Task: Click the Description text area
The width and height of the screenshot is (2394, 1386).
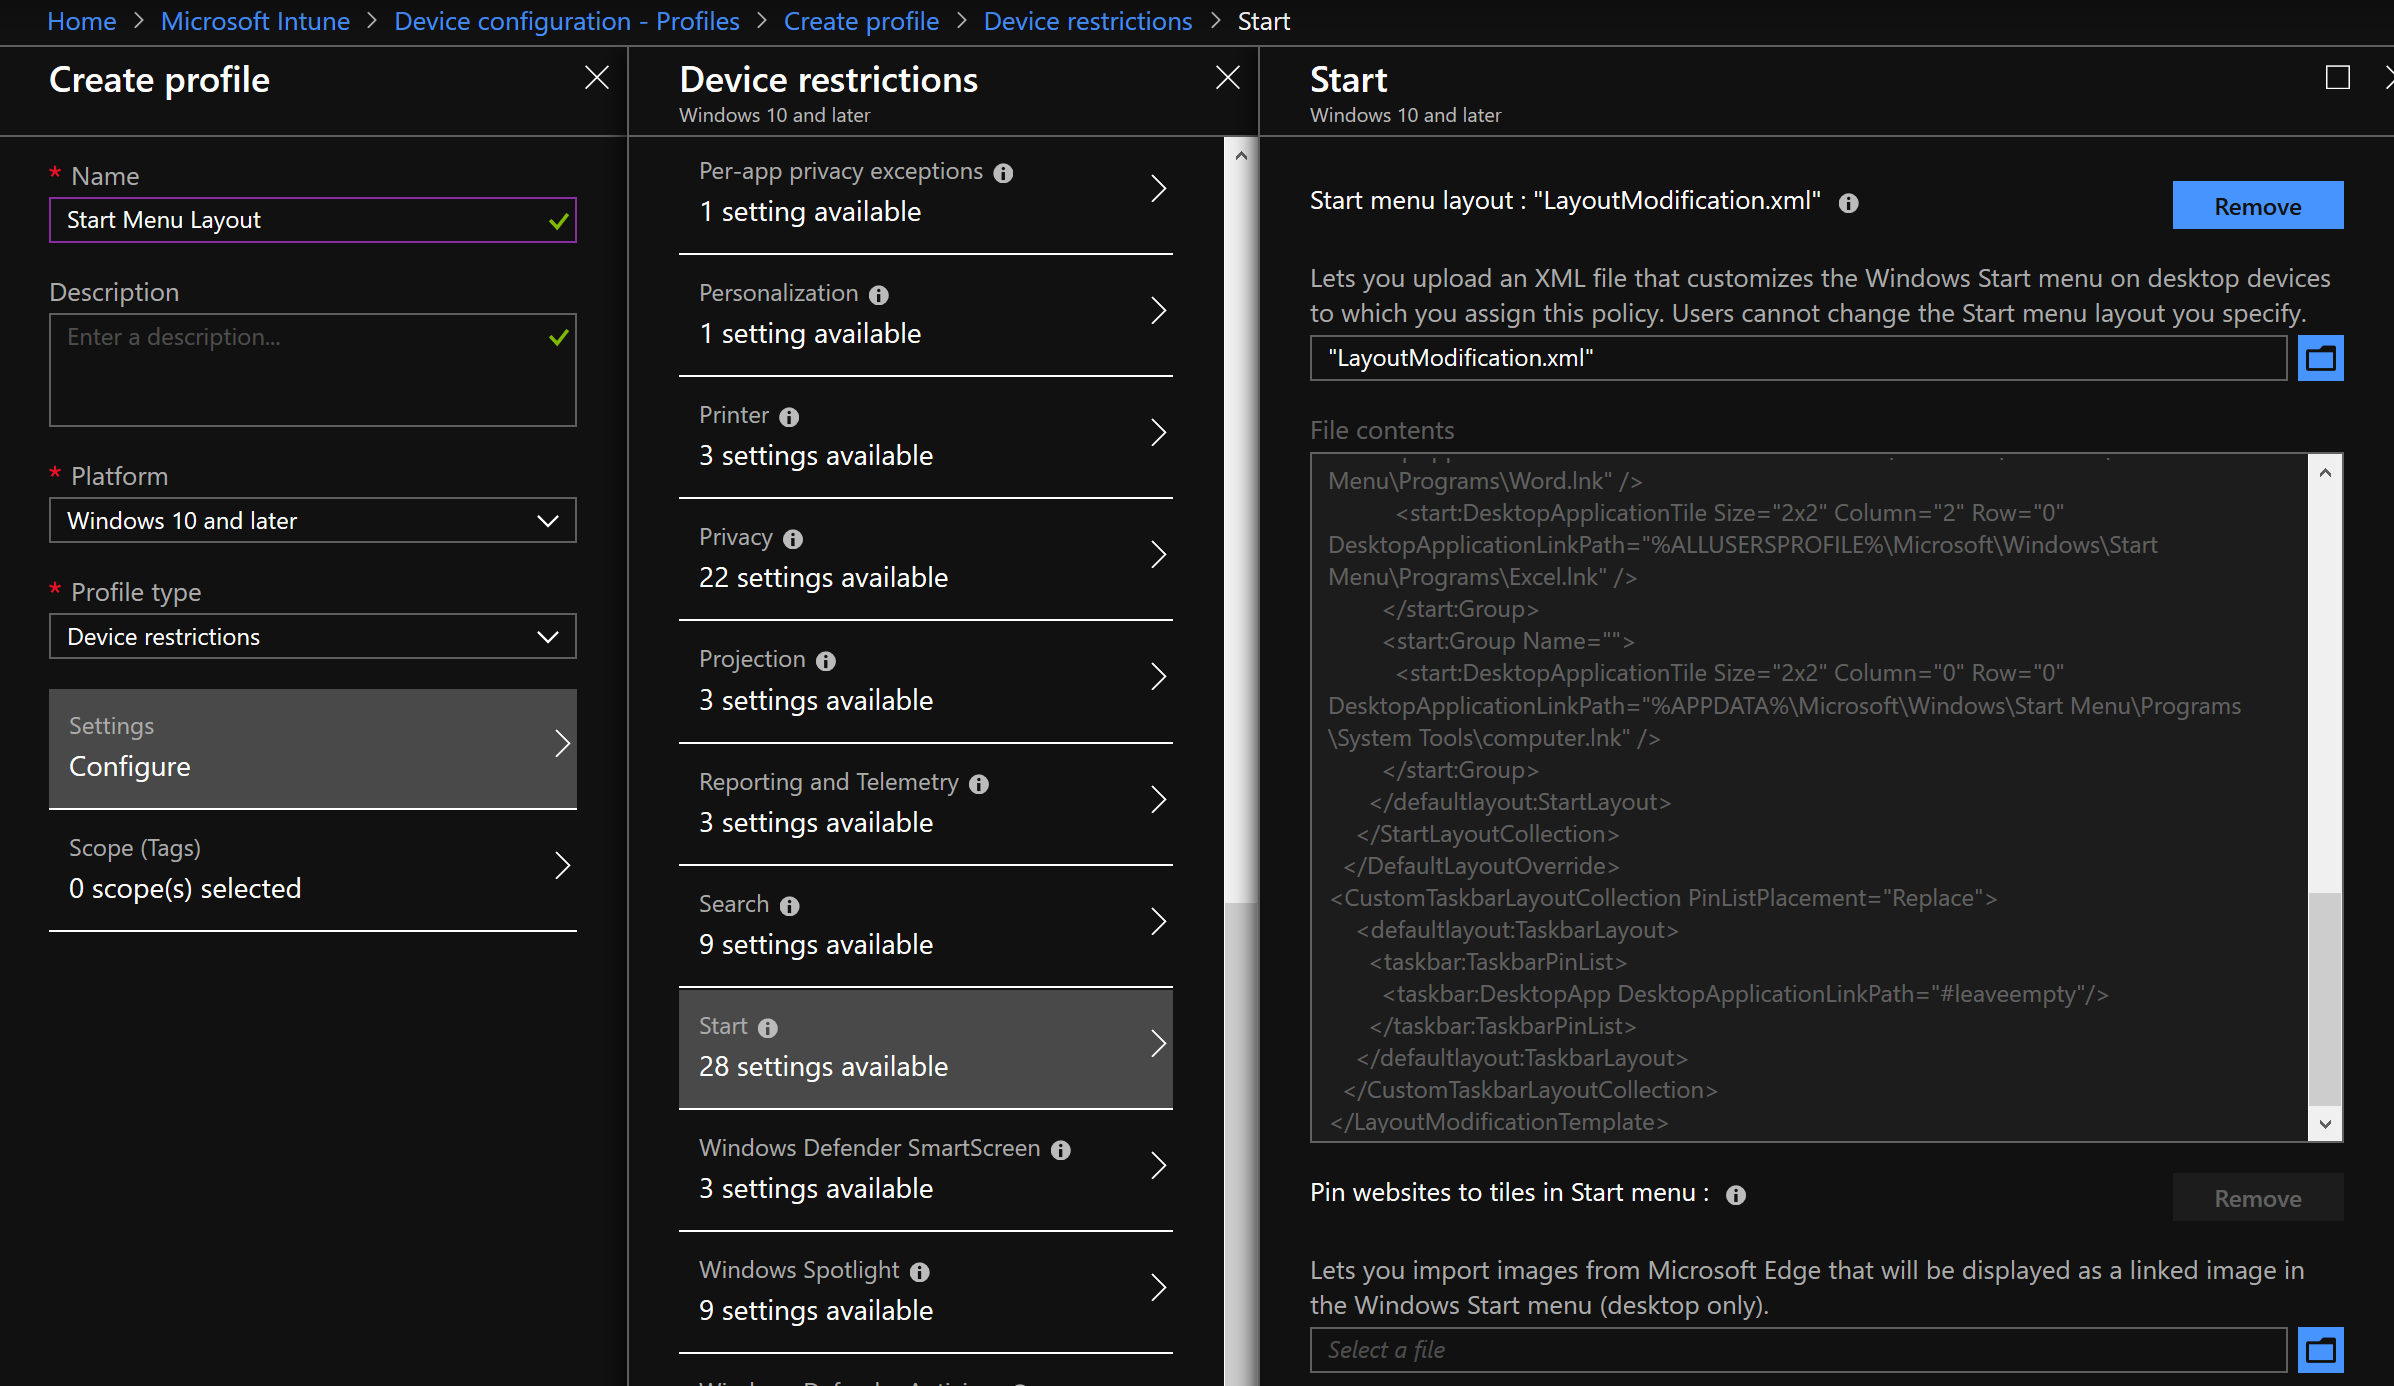Action: click(x=313, y=370)
